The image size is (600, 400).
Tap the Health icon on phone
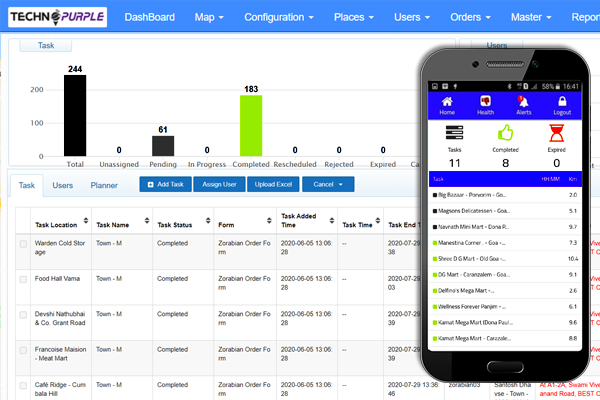pyautogui.click(x=485, y=101)
